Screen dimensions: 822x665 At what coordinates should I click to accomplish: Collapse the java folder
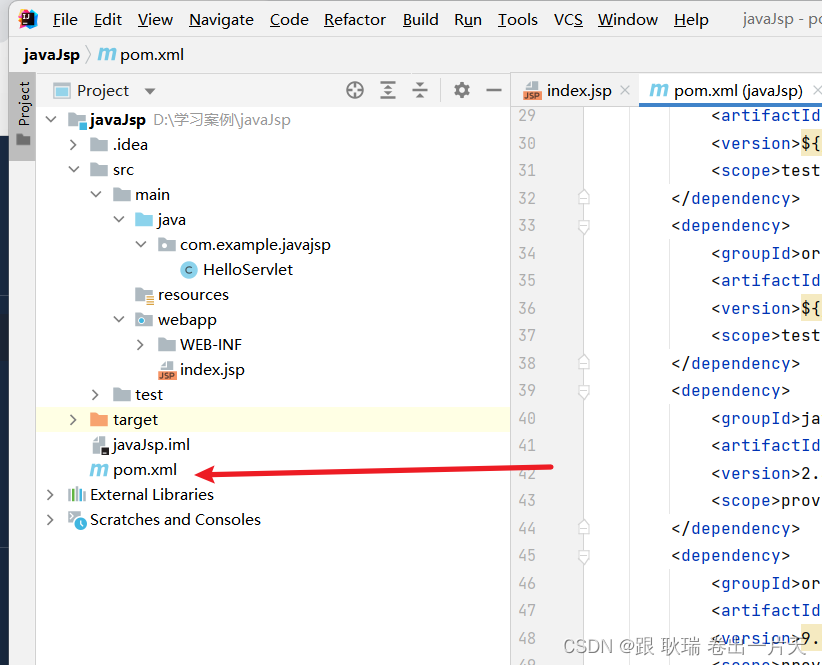[x=119, y=219]
